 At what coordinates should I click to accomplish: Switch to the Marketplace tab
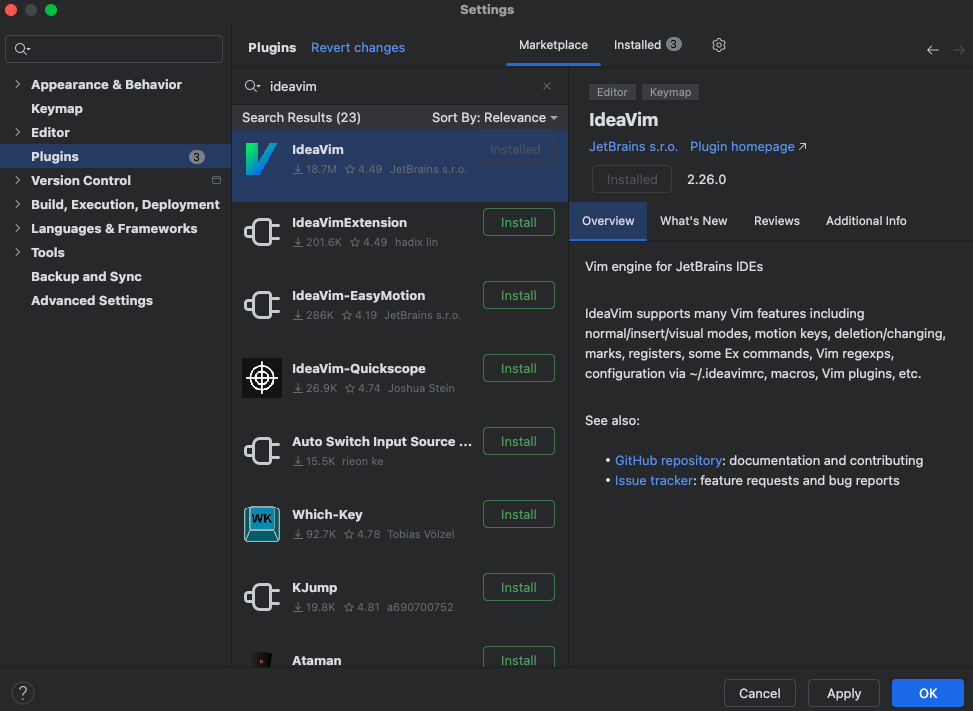pyautogui.click(x=553, y=45)
